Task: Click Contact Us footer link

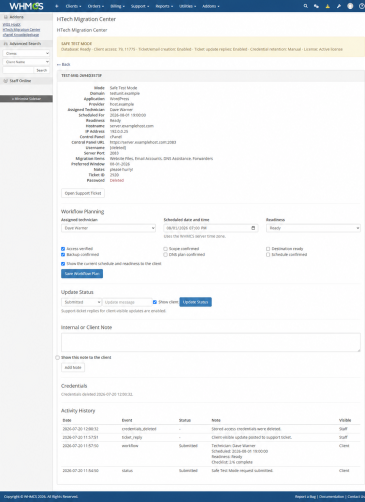Action: 356,497
